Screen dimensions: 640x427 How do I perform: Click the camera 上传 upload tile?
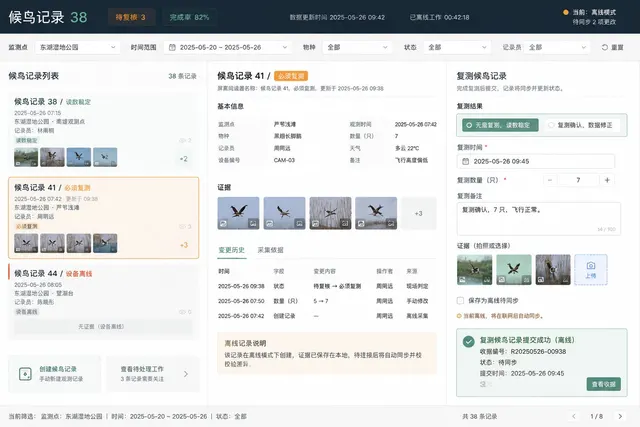[x=591, y=269]
